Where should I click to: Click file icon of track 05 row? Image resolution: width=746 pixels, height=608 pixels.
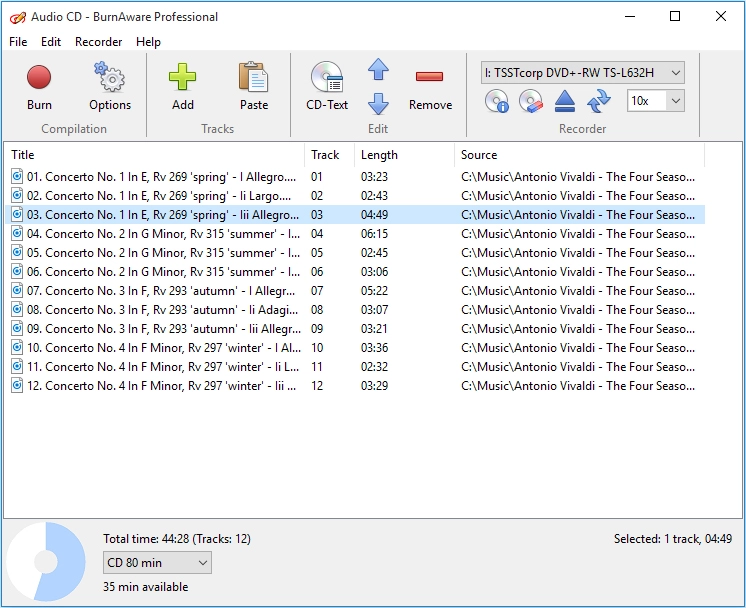point(17,253)
